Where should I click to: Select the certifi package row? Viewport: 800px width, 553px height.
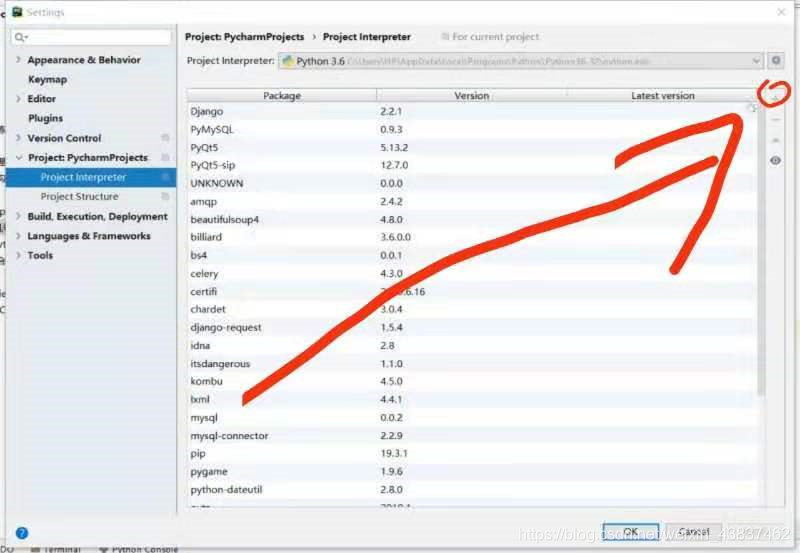click(x=472, y=291)
